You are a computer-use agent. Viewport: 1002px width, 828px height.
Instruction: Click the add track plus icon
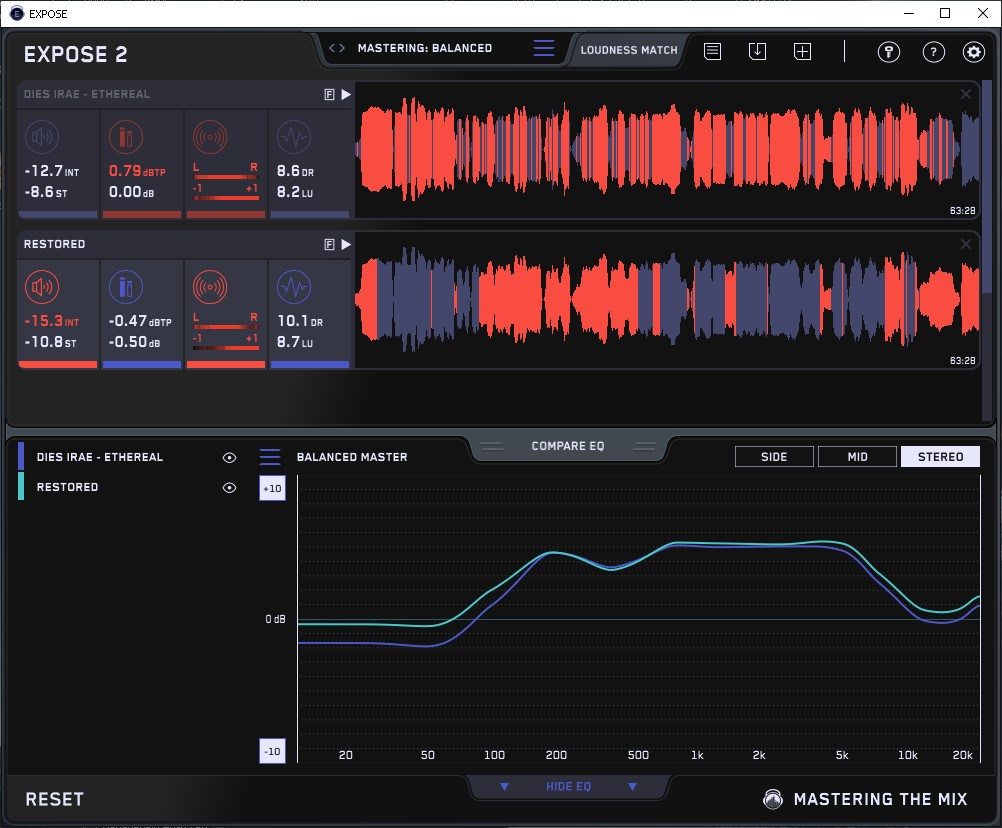click(x=803, y=51)
